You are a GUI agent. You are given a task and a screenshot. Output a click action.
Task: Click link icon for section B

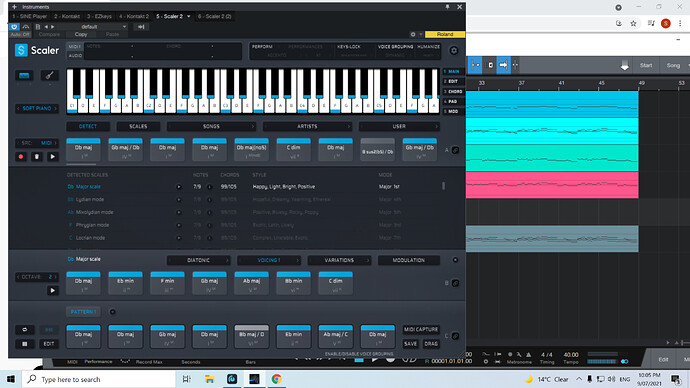[x=455, y=283]
